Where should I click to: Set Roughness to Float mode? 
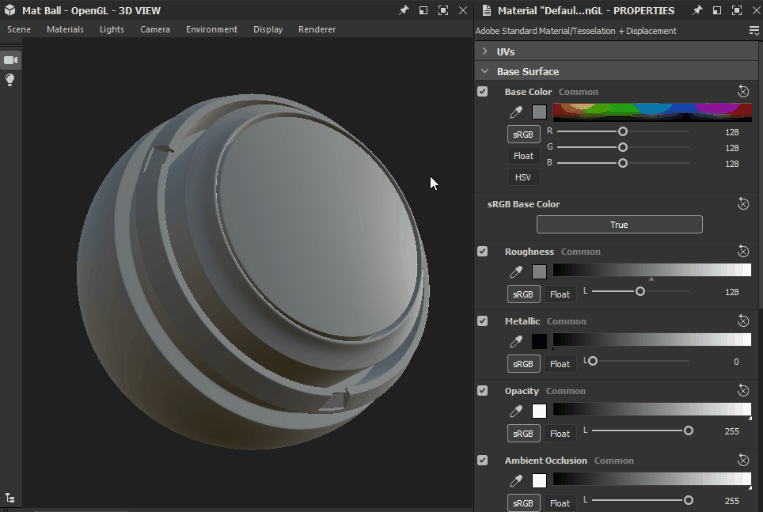coord(560,294)
